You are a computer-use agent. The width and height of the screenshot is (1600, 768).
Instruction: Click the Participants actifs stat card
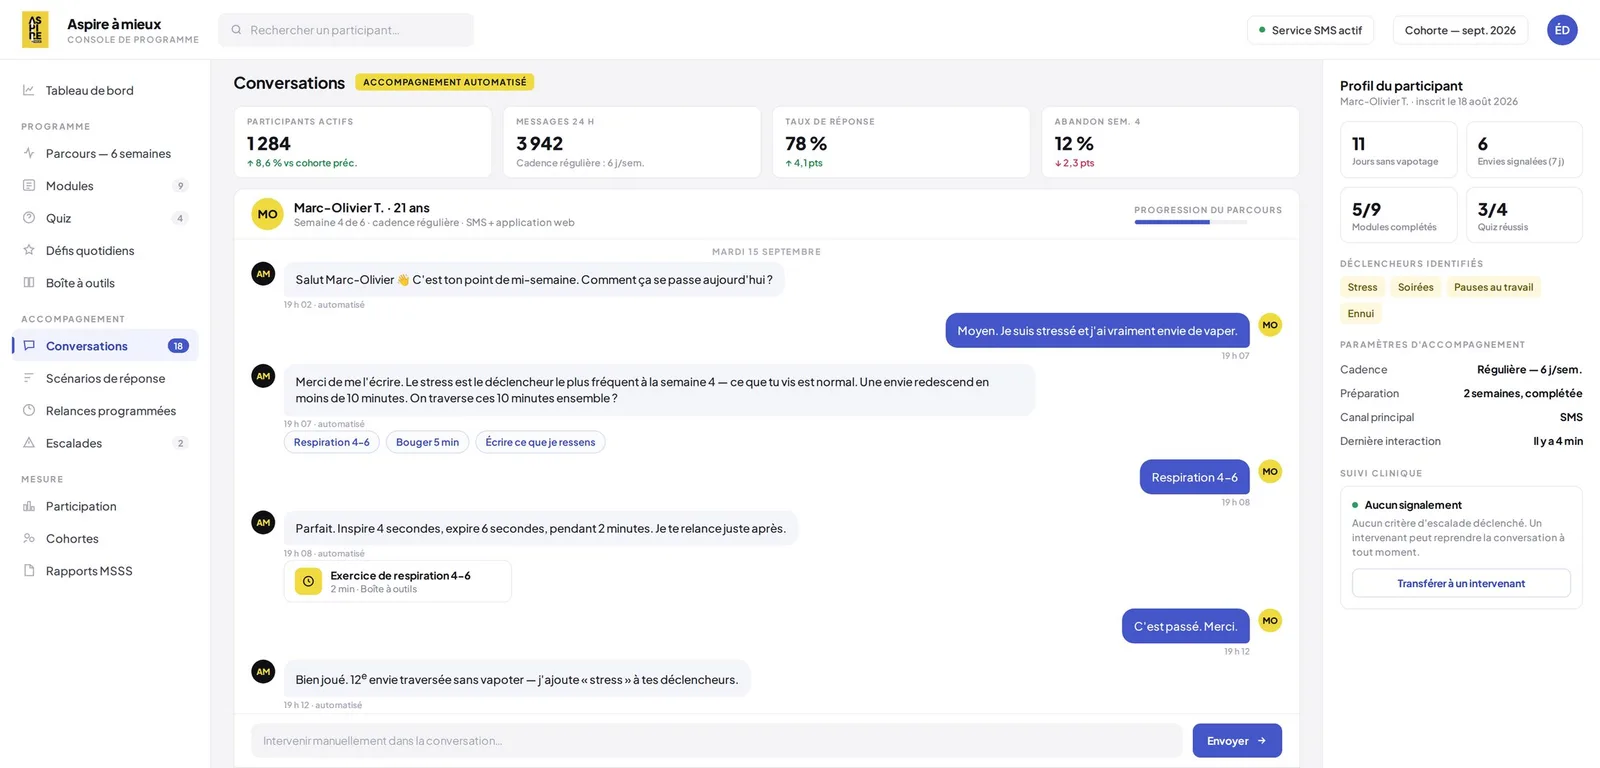pos(363,142)
